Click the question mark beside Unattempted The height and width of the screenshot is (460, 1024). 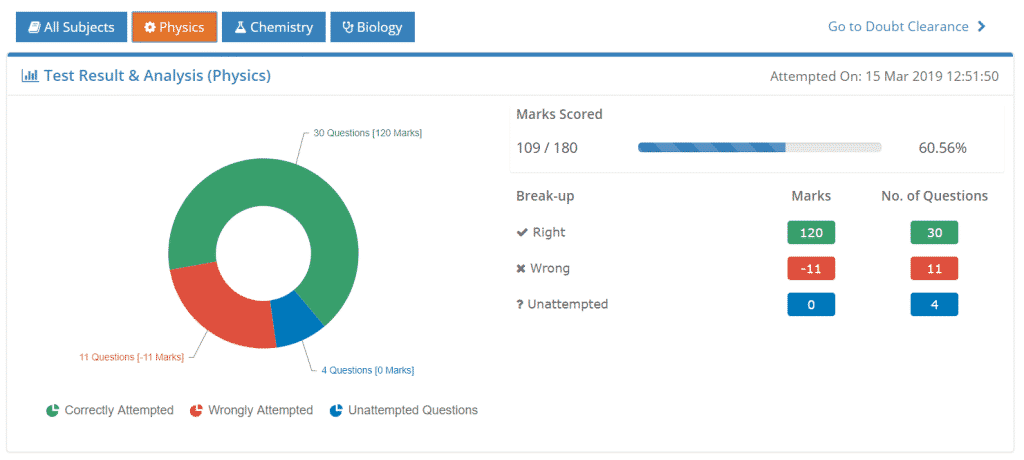(520, 304)
